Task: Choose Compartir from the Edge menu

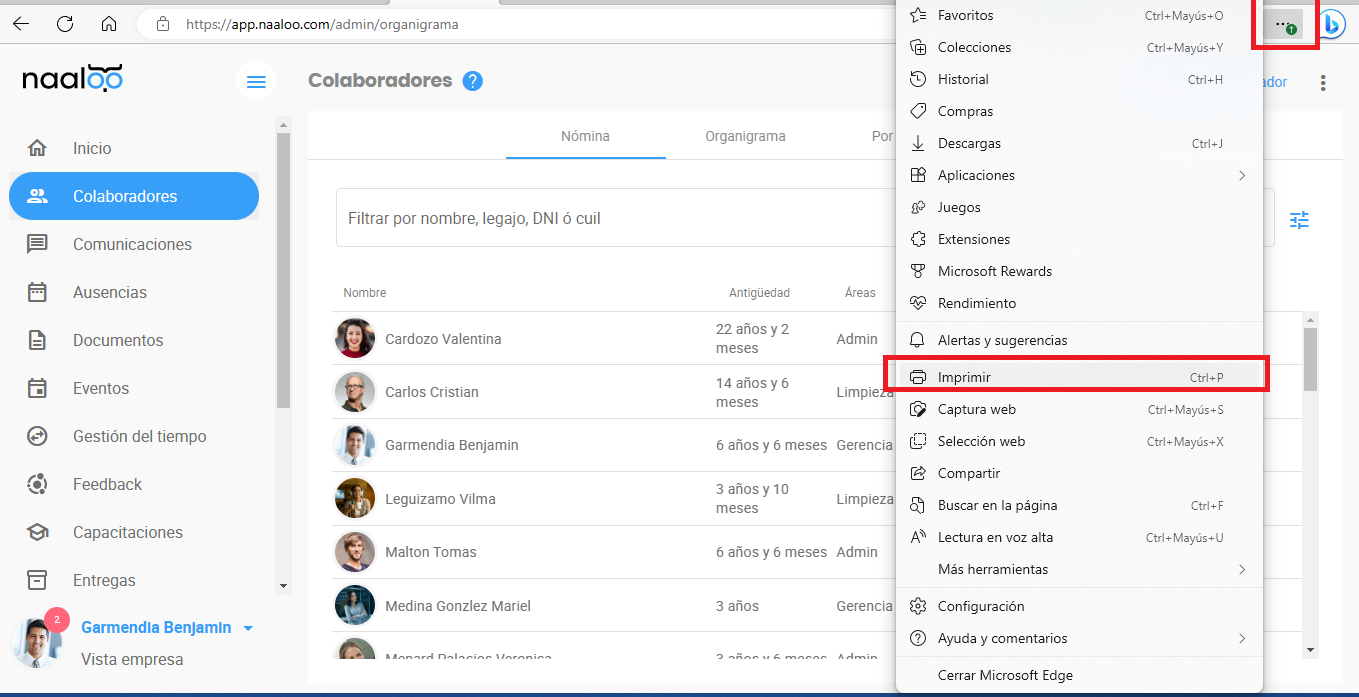Action: click(1079, 473)
